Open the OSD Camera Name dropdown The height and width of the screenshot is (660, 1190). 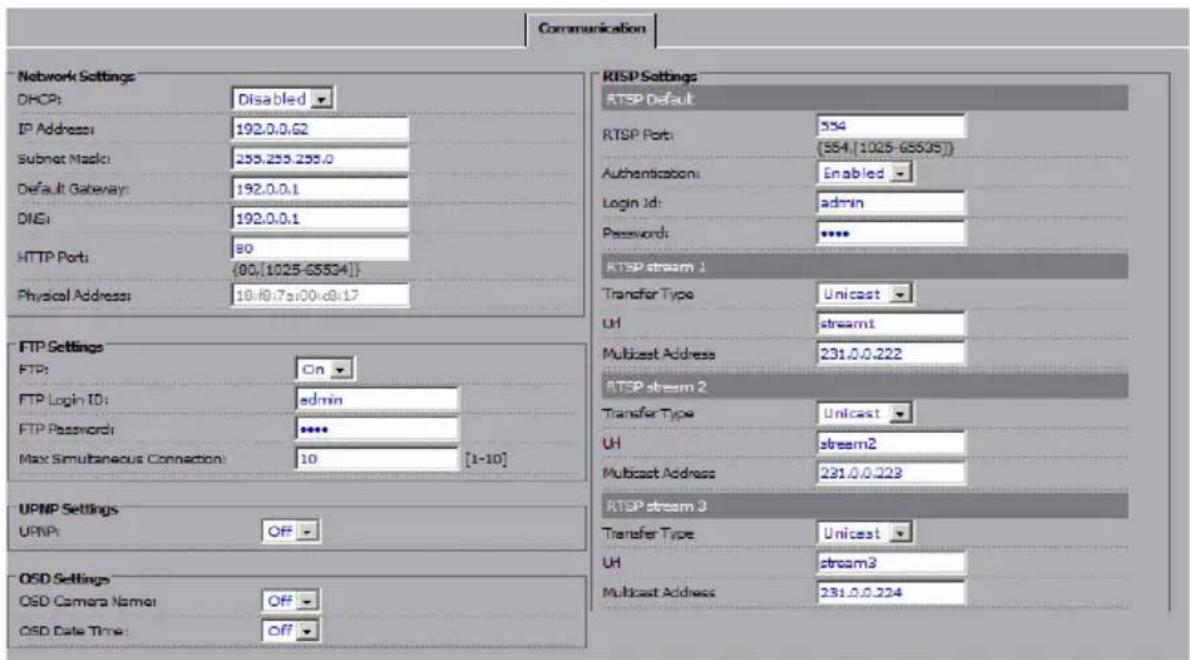point(291,601)
